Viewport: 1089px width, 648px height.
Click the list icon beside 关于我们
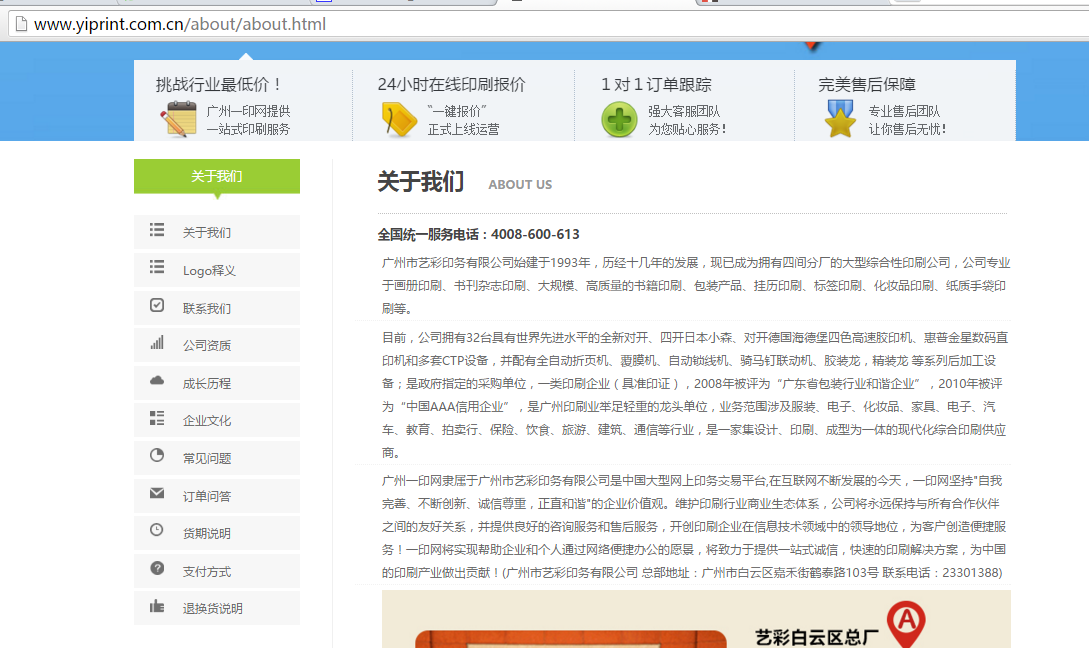click(157, 230)
